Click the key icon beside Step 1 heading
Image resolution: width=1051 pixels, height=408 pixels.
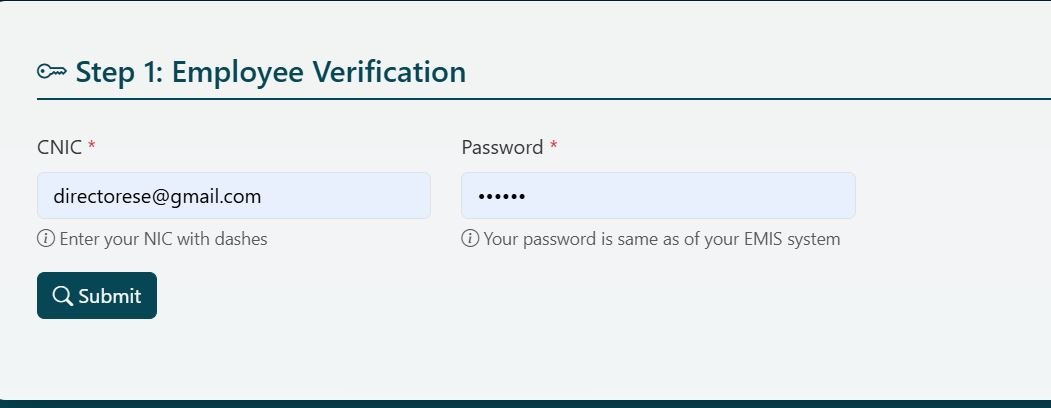tap(52, 71)
